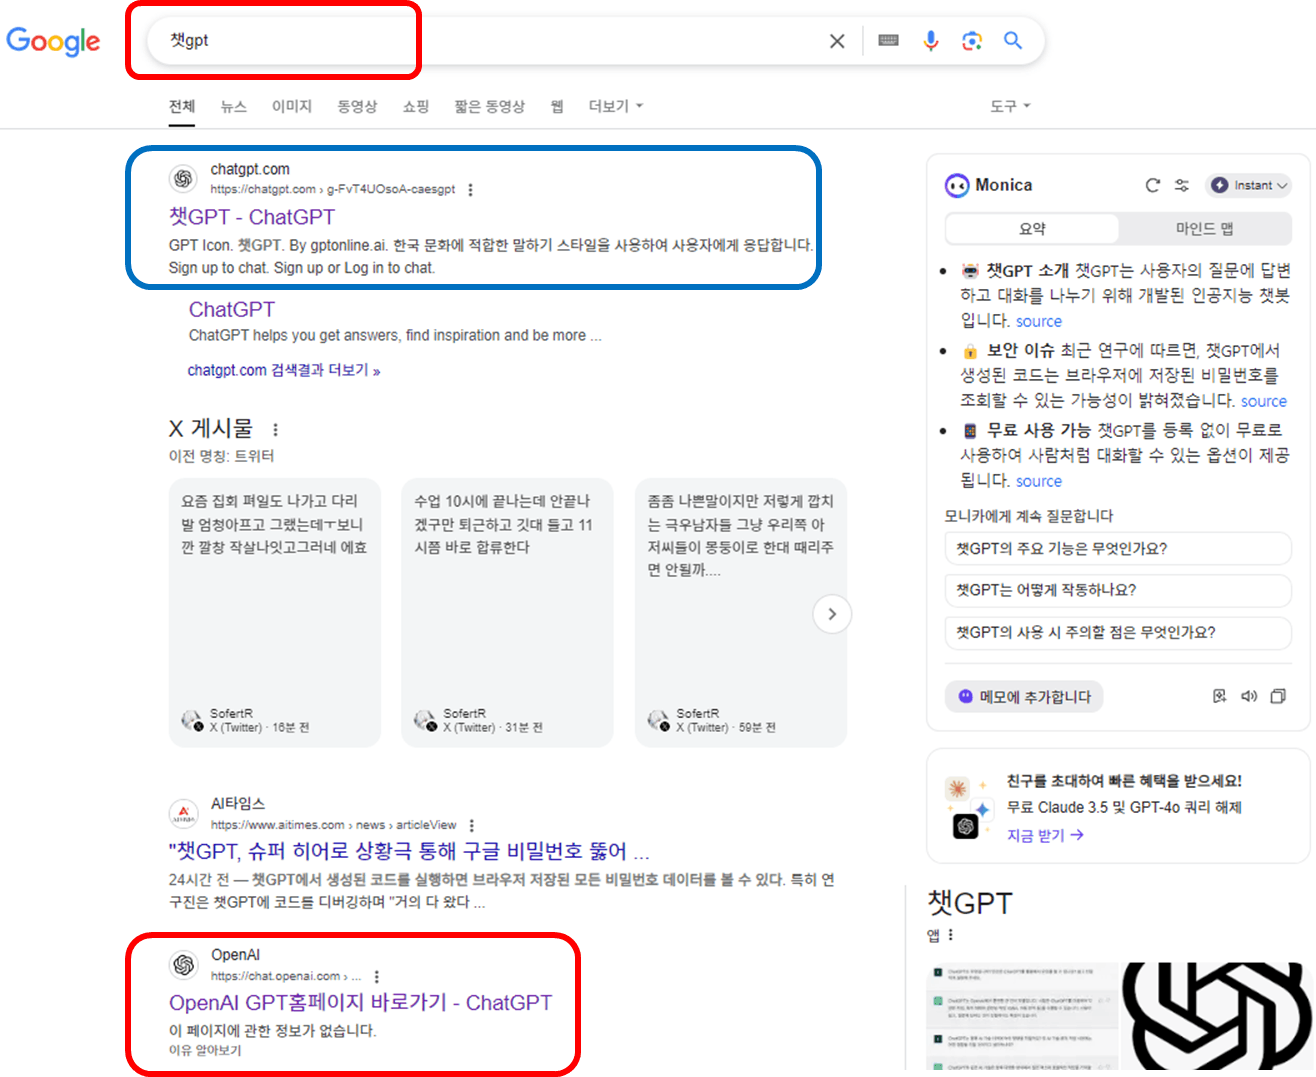Open the chatgpt.com result three-dot menu

coord(471,190)
